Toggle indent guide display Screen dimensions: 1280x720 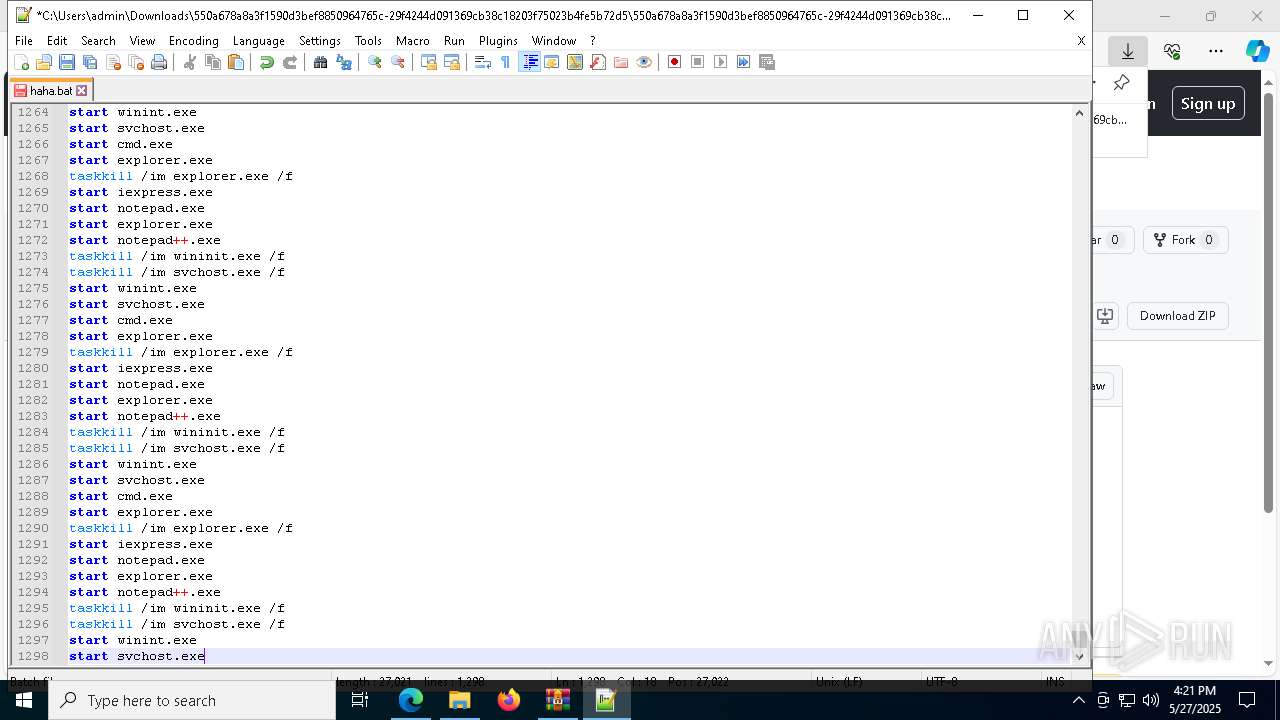[530, 62]
